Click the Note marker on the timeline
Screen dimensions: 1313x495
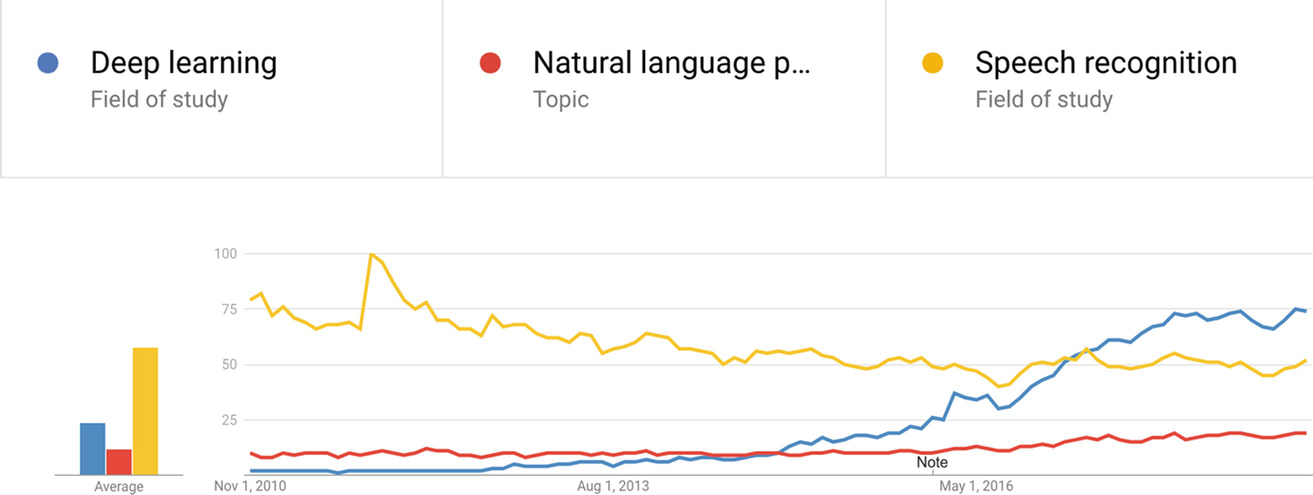pos(932,463)
